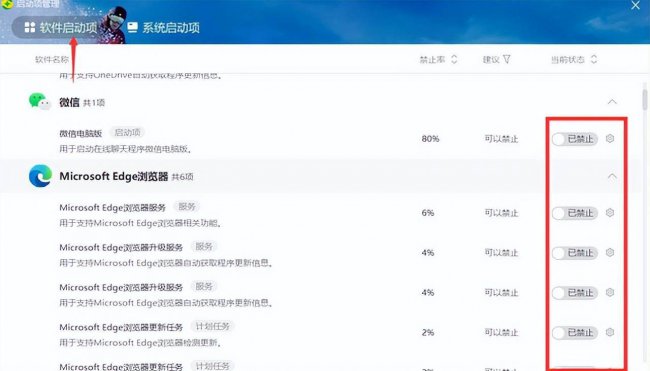
Task: Click the Microsoft Edge logo icon
Action: click(x=41, y=176)
